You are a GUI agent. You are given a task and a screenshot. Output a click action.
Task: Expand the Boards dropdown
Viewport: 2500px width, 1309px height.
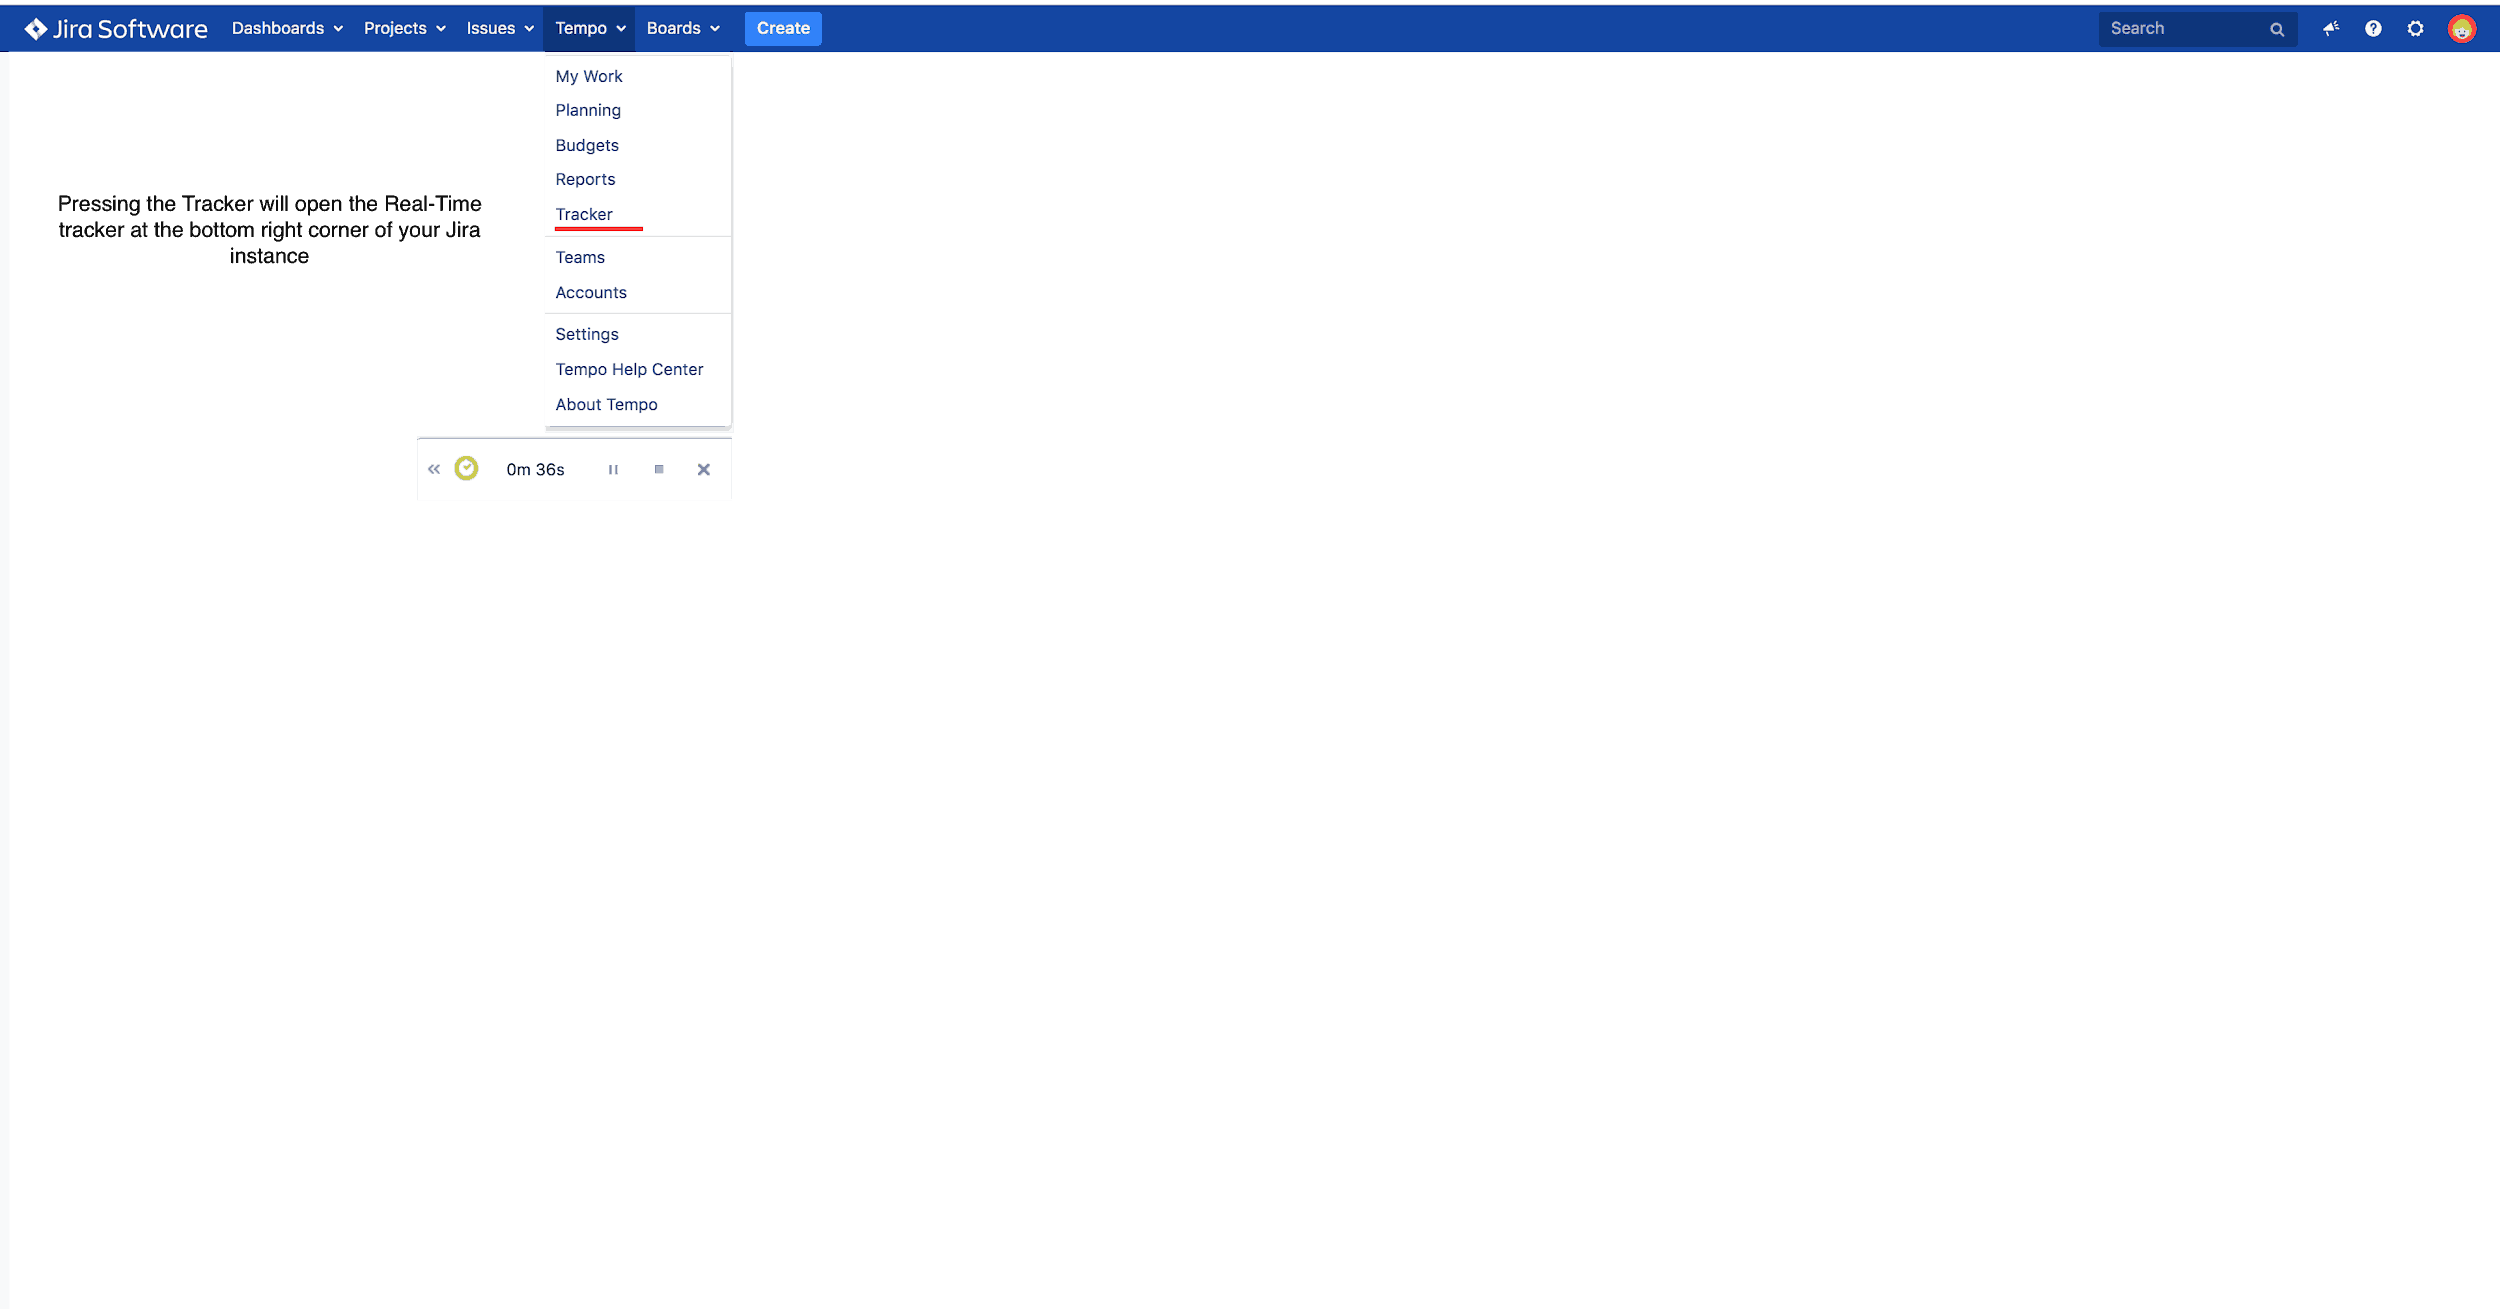click(683, 28)
